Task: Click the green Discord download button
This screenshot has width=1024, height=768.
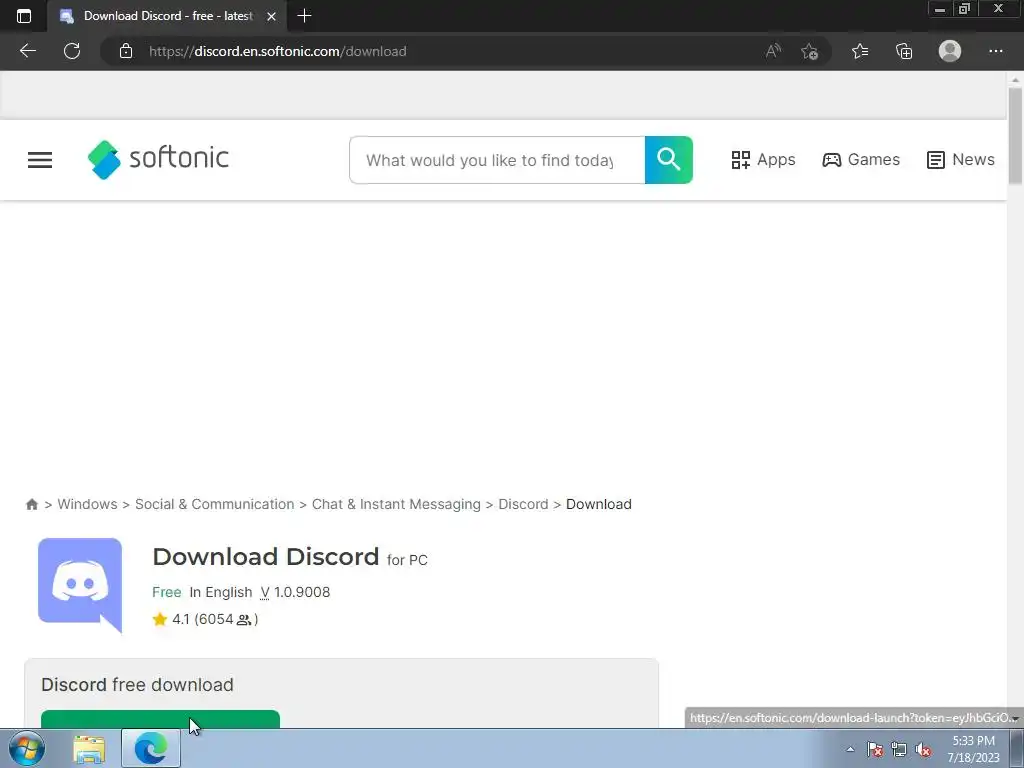Action: [x=160, y=718]
